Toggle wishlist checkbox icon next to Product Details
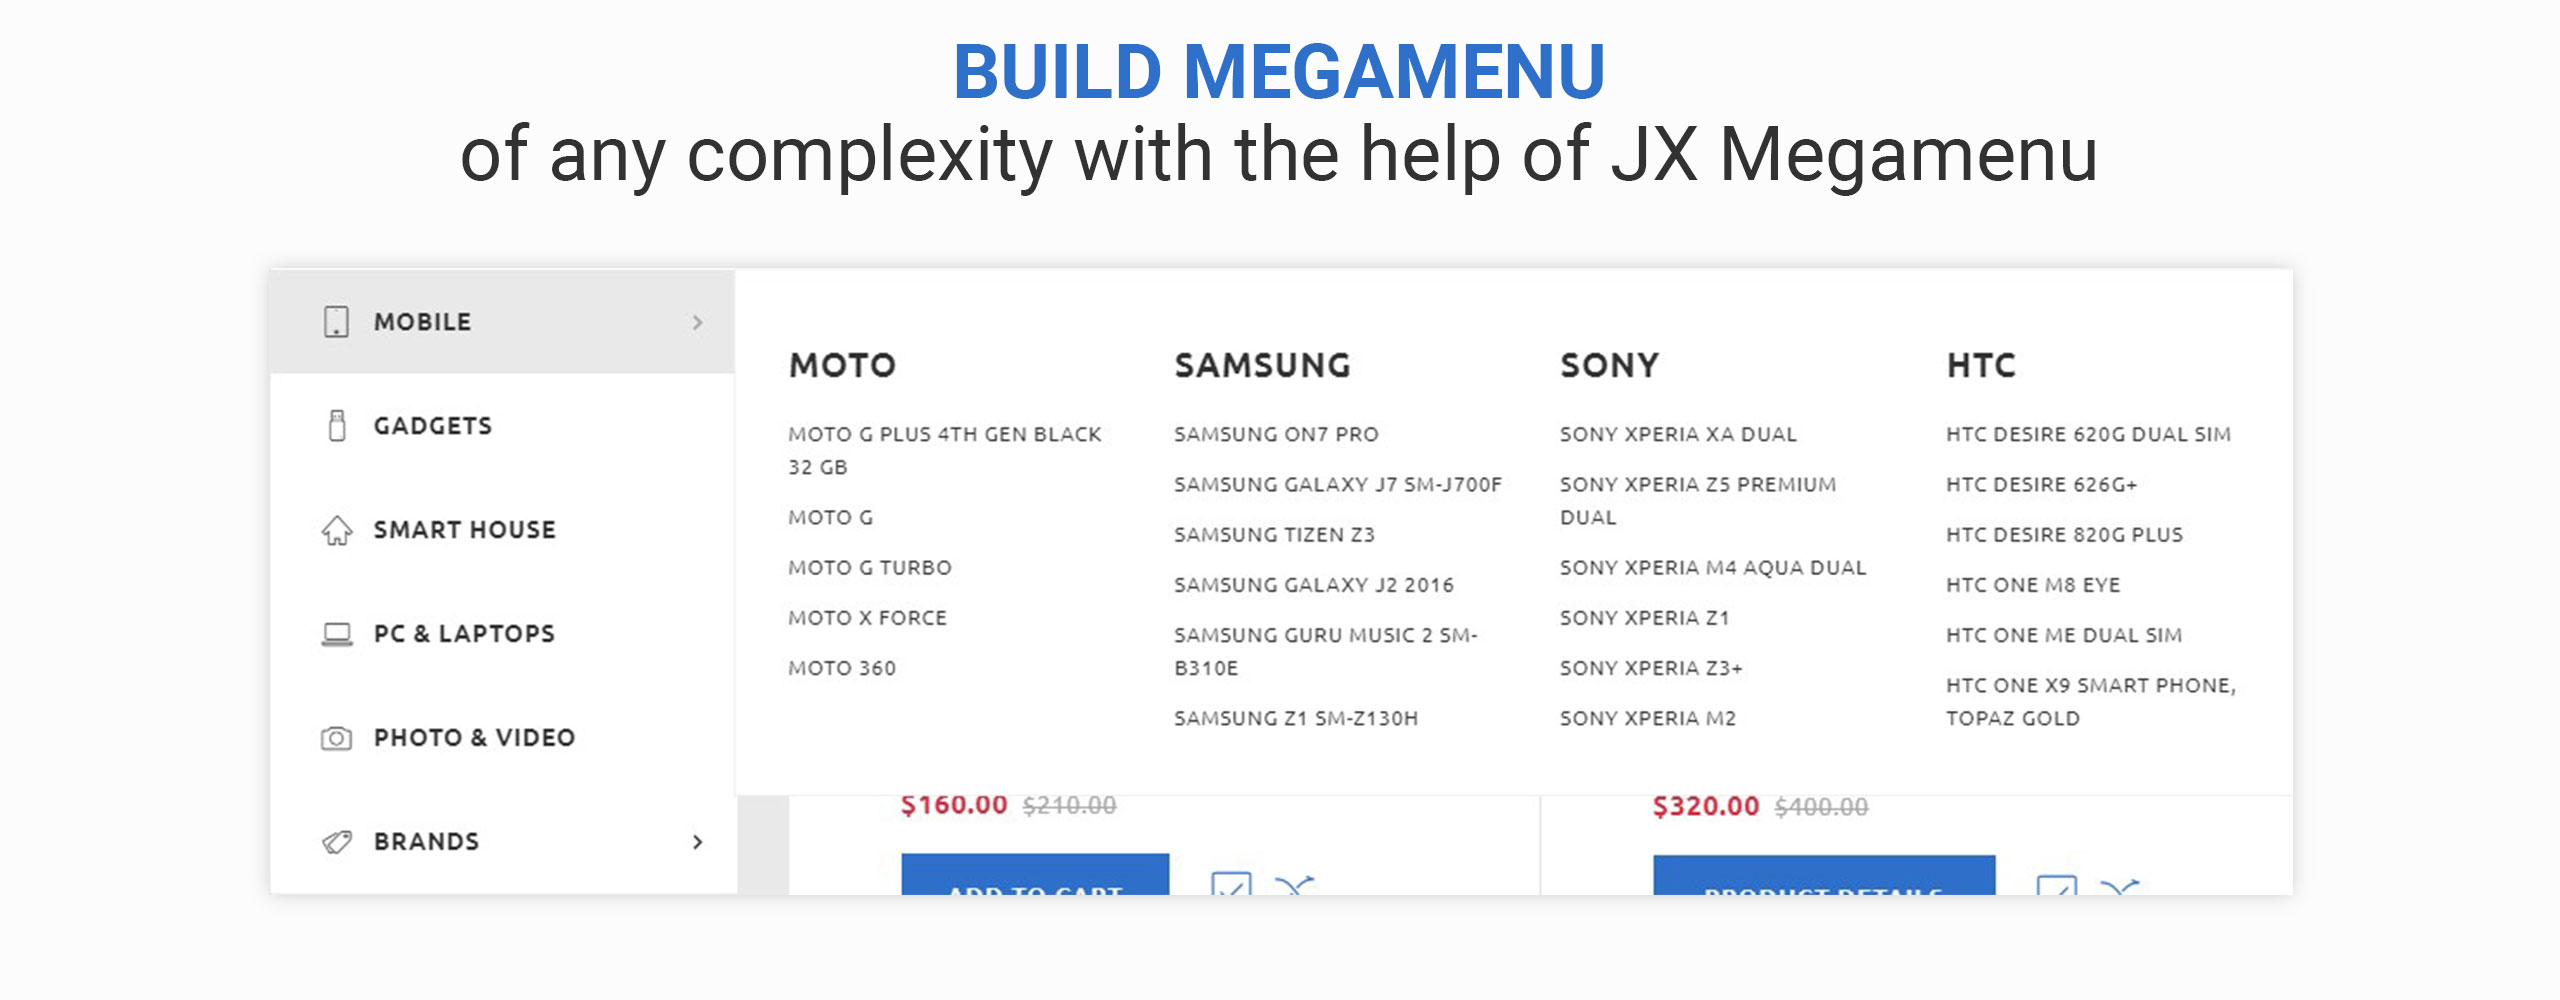Viewport: 2560px width, 1000px height. click(2057, 885)
